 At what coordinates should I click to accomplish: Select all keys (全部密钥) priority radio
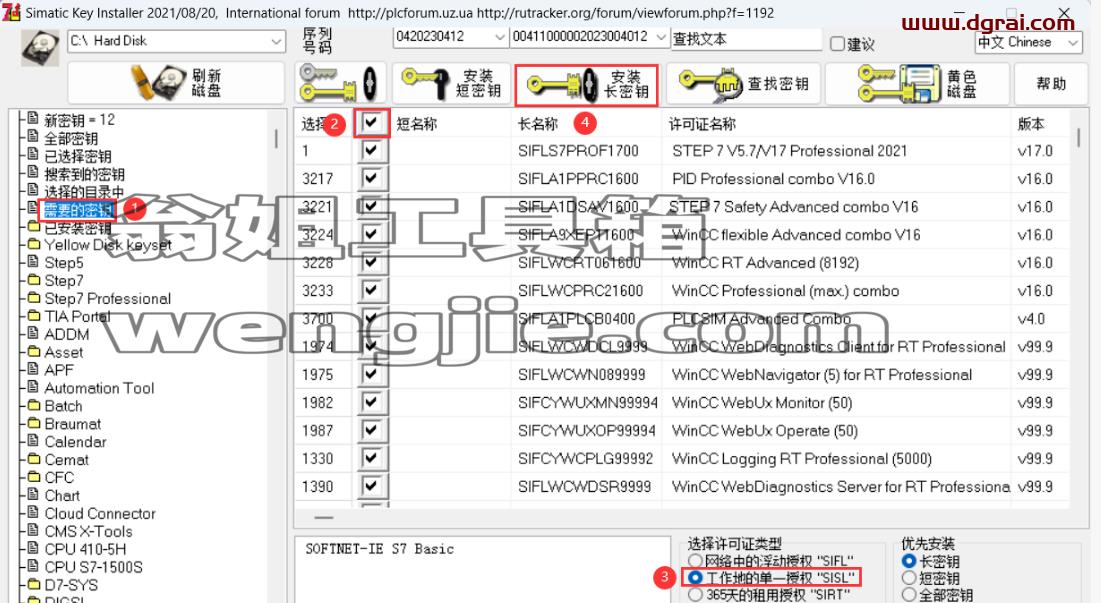[909, 595]
